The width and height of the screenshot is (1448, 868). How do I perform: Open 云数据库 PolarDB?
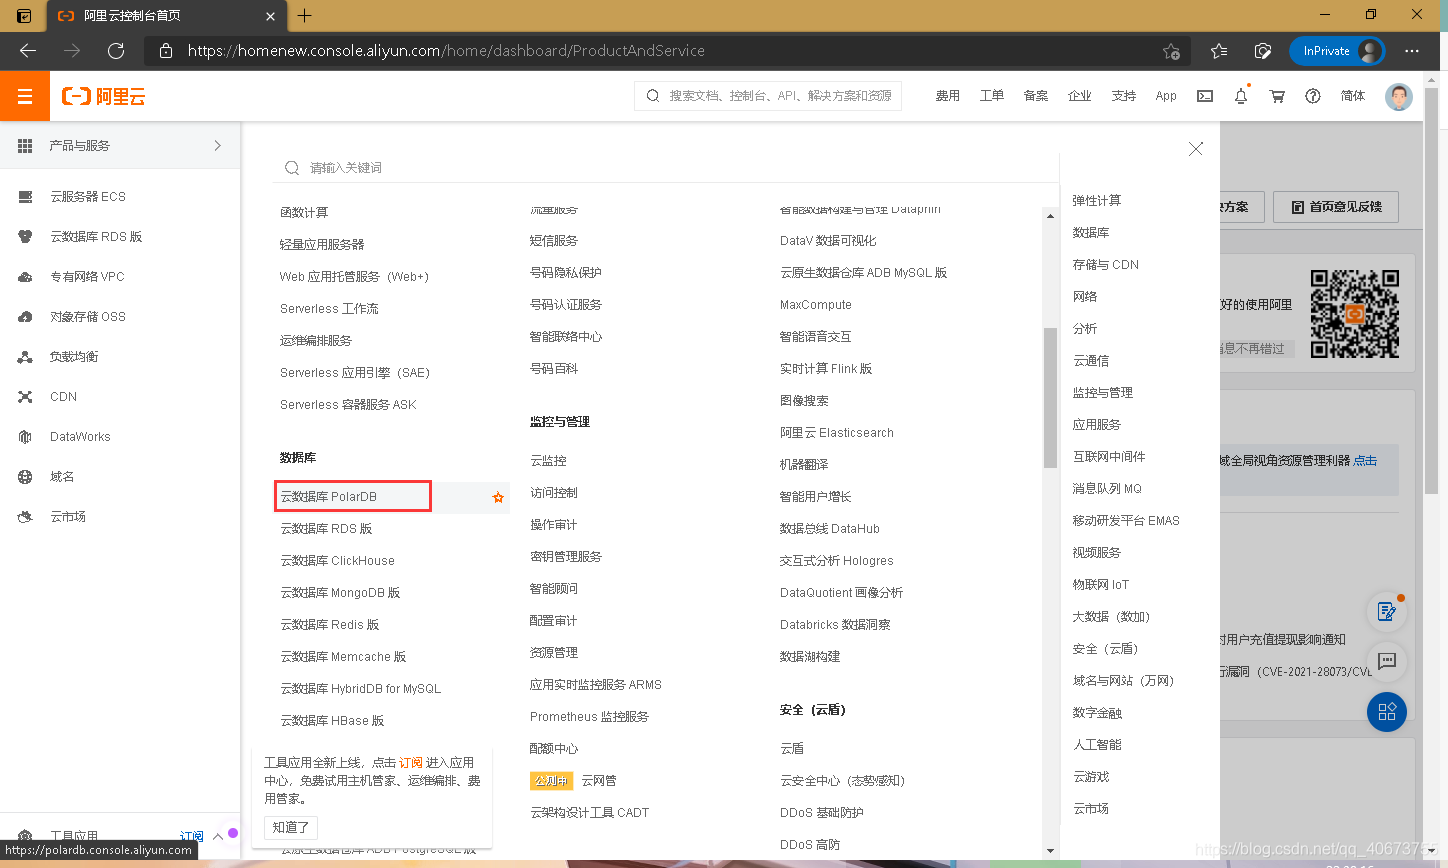point(329,497)
